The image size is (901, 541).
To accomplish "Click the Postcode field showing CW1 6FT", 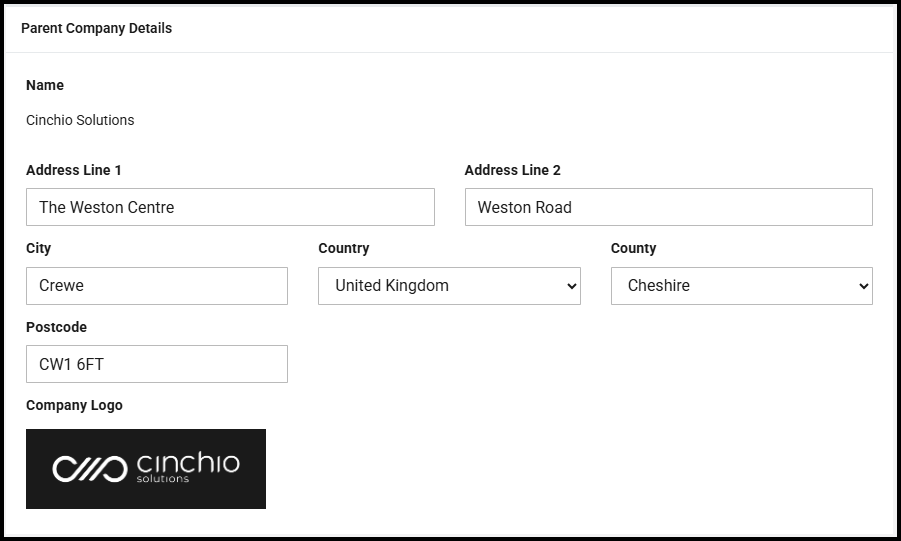I will click(157, 364).
